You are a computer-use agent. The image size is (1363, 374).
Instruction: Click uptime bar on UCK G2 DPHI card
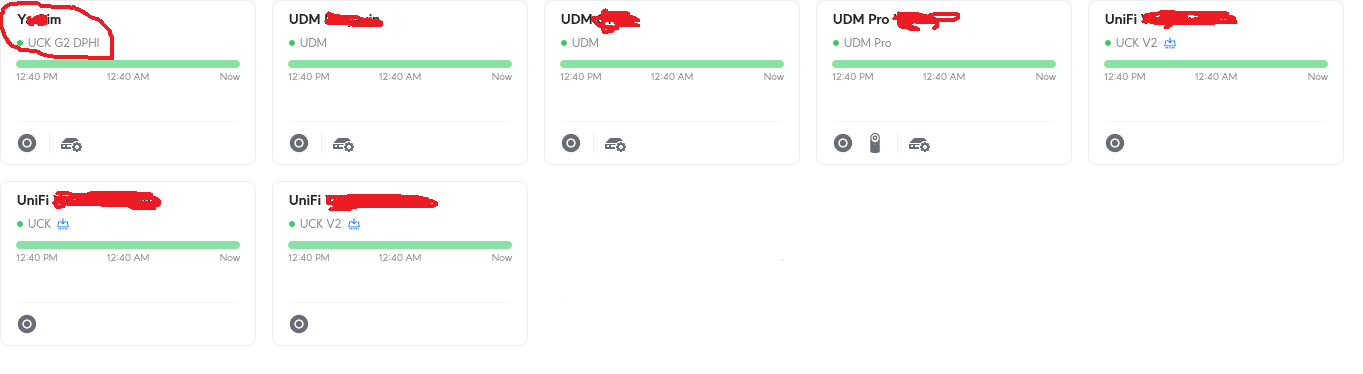[x=128, y=64]
